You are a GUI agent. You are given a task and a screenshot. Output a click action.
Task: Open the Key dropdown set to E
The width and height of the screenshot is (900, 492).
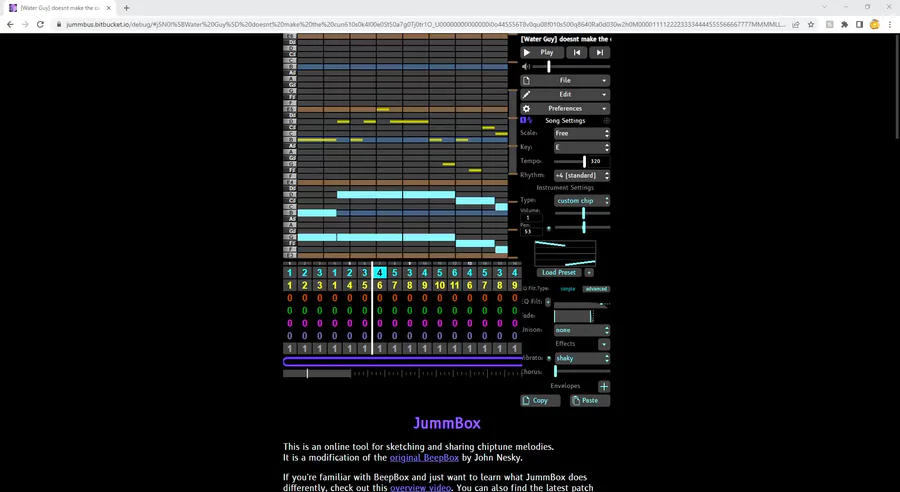point(581,148)
